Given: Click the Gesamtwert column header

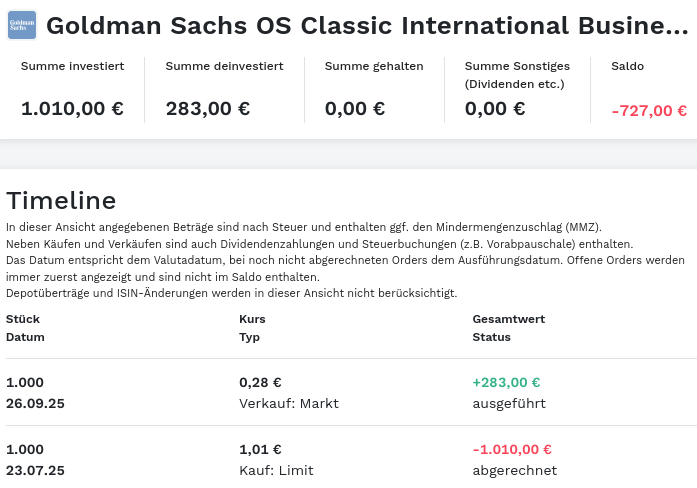Looking at the screenshot, I should click(x=508, y=319).
